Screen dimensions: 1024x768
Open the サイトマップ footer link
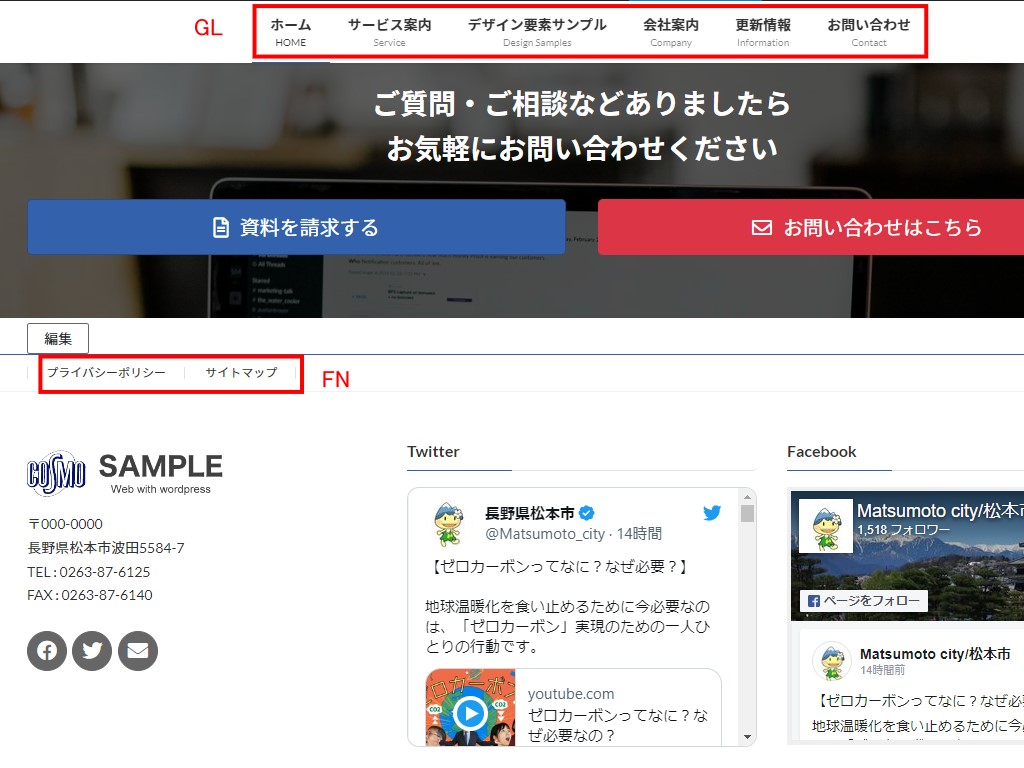[241, 373]
